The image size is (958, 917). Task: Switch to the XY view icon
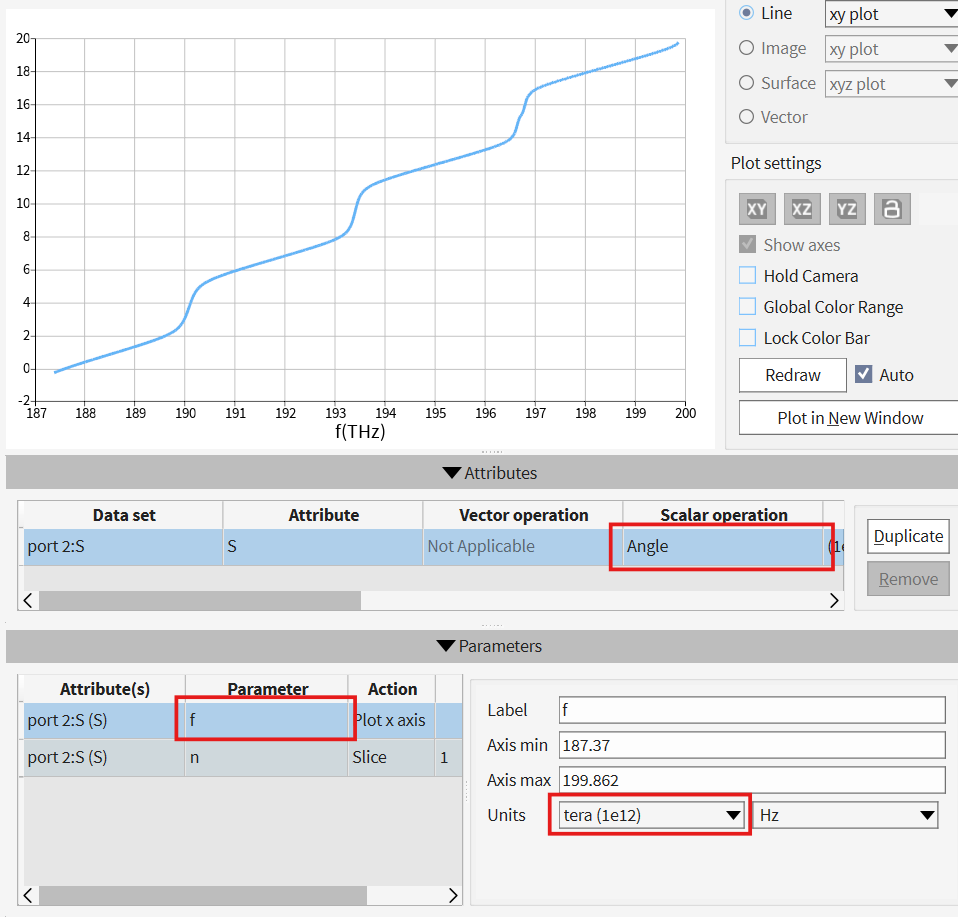757,209
